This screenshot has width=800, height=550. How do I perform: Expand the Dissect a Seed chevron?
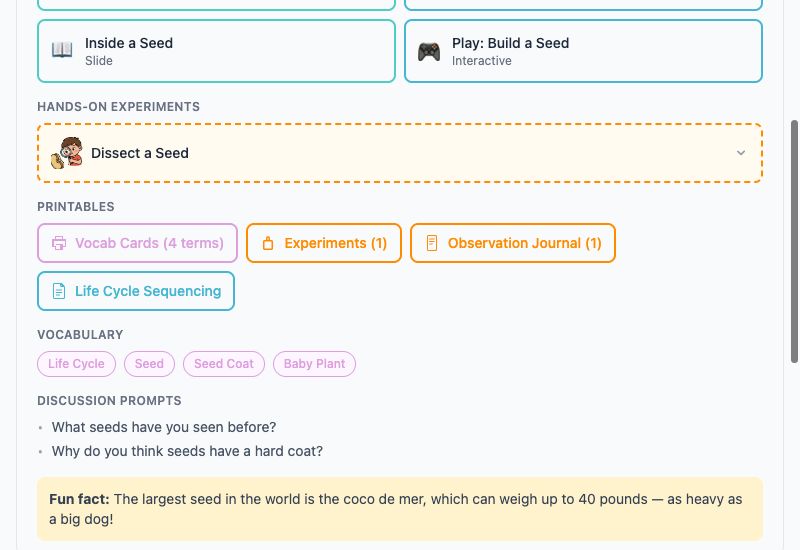pos(741,153)
